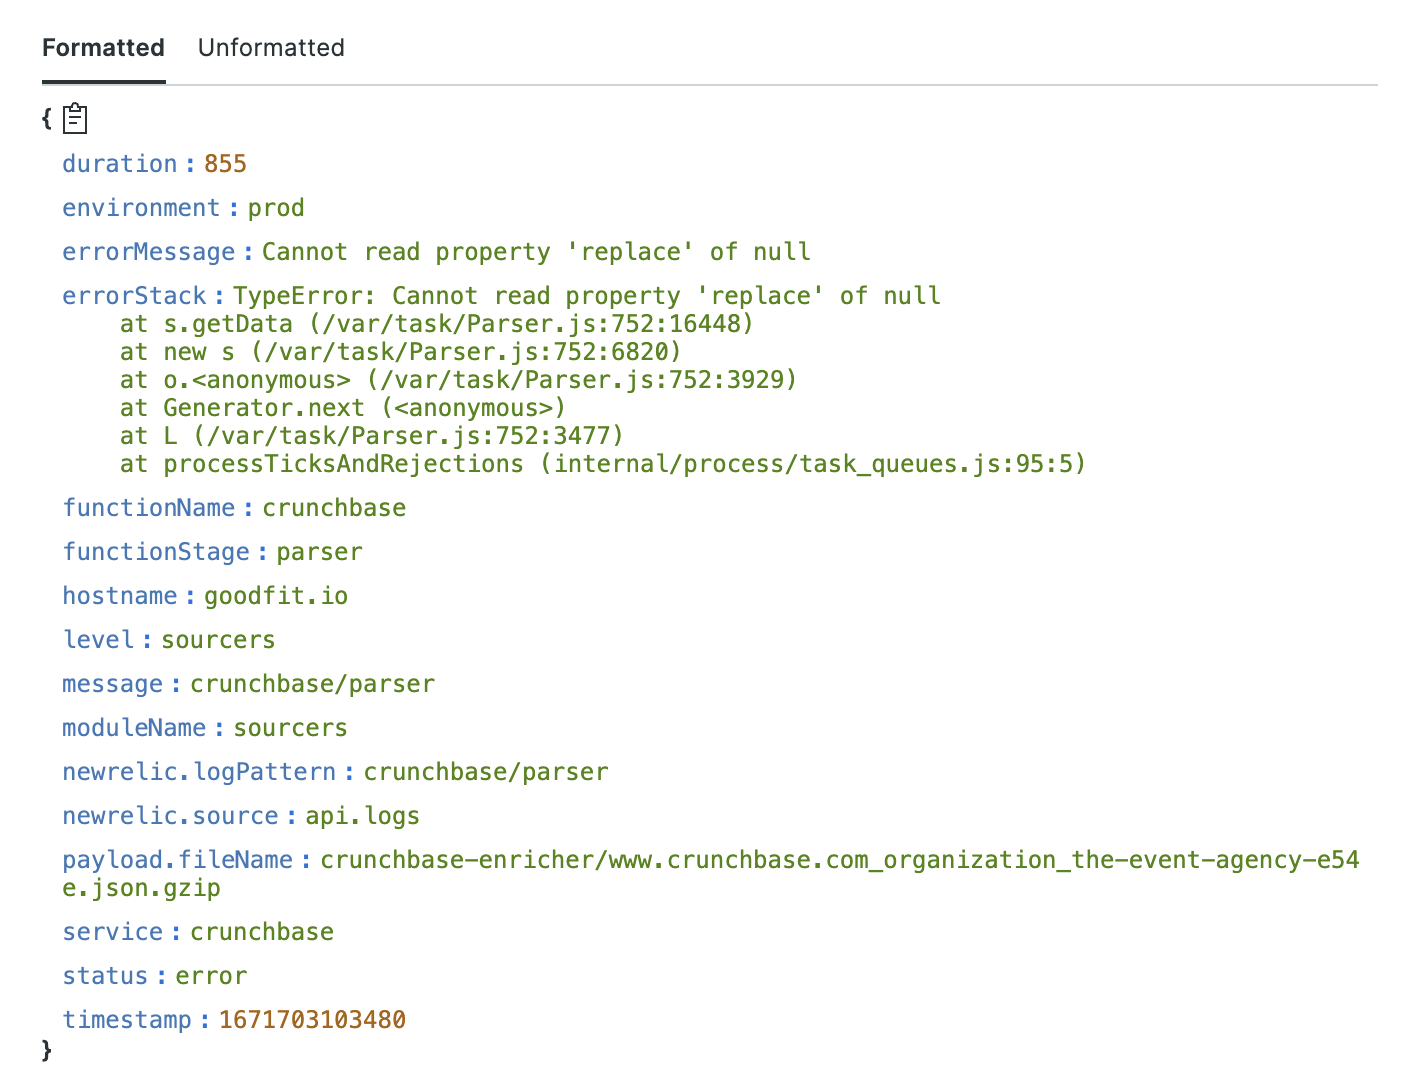Click the newrelic.logPattern attribute key

click(199, 772)
